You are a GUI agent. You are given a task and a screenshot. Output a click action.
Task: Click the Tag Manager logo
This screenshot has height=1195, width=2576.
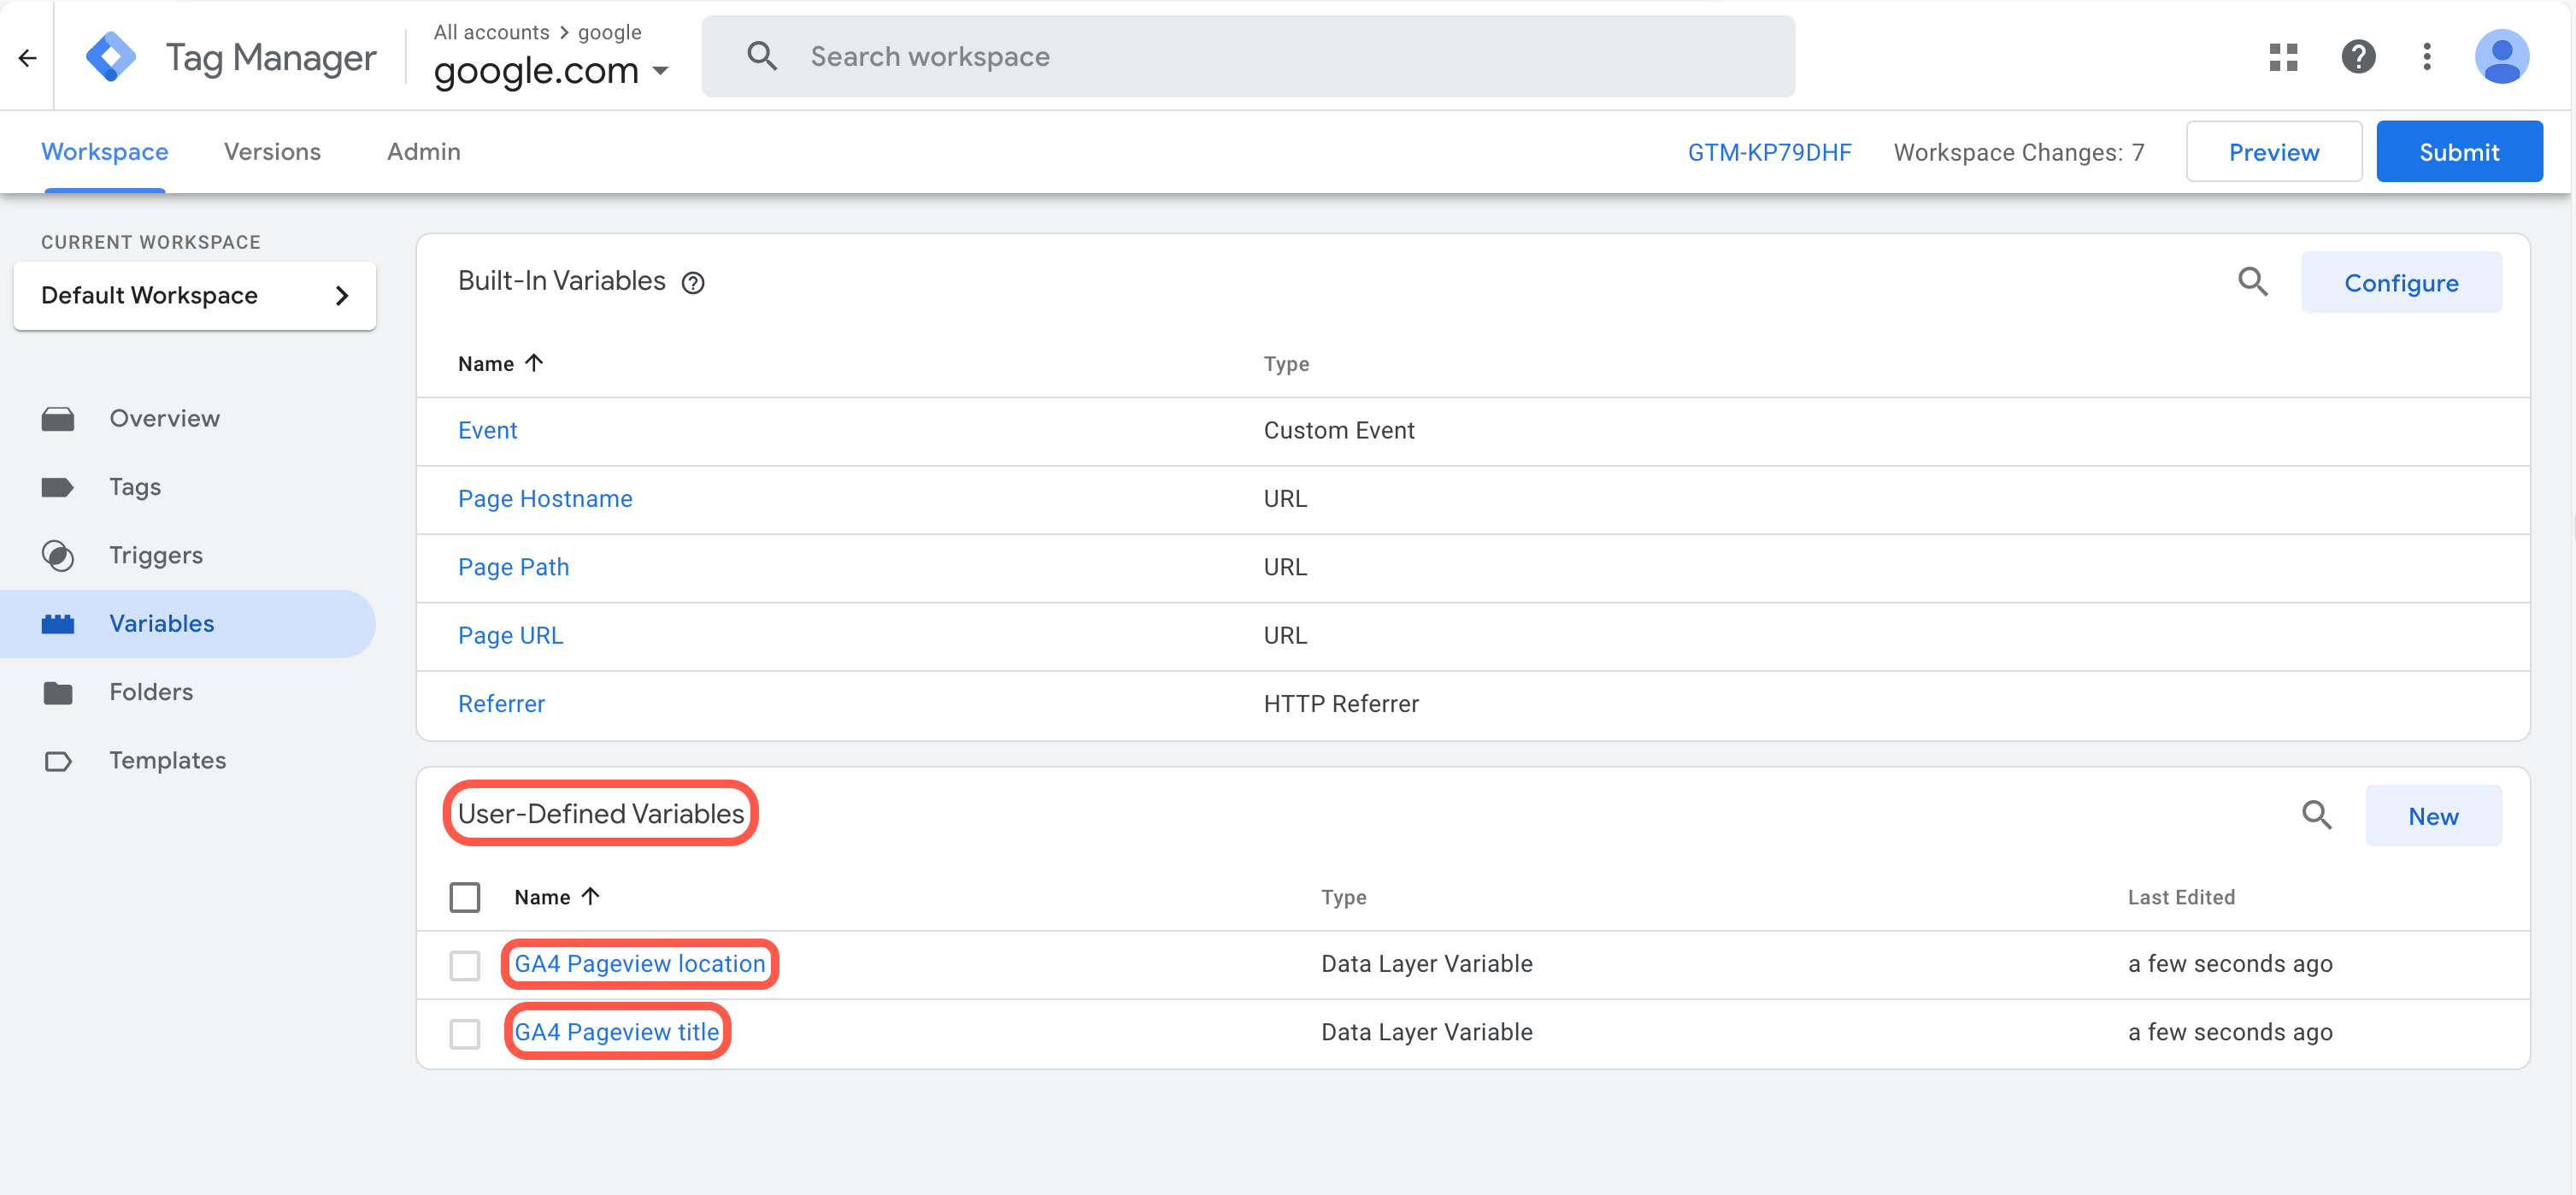[110, 57]
